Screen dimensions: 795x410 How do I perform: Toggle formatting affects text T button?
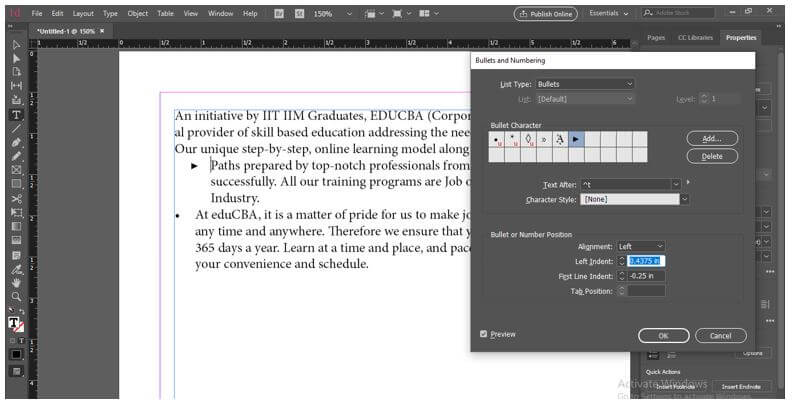tap(22, 341)
